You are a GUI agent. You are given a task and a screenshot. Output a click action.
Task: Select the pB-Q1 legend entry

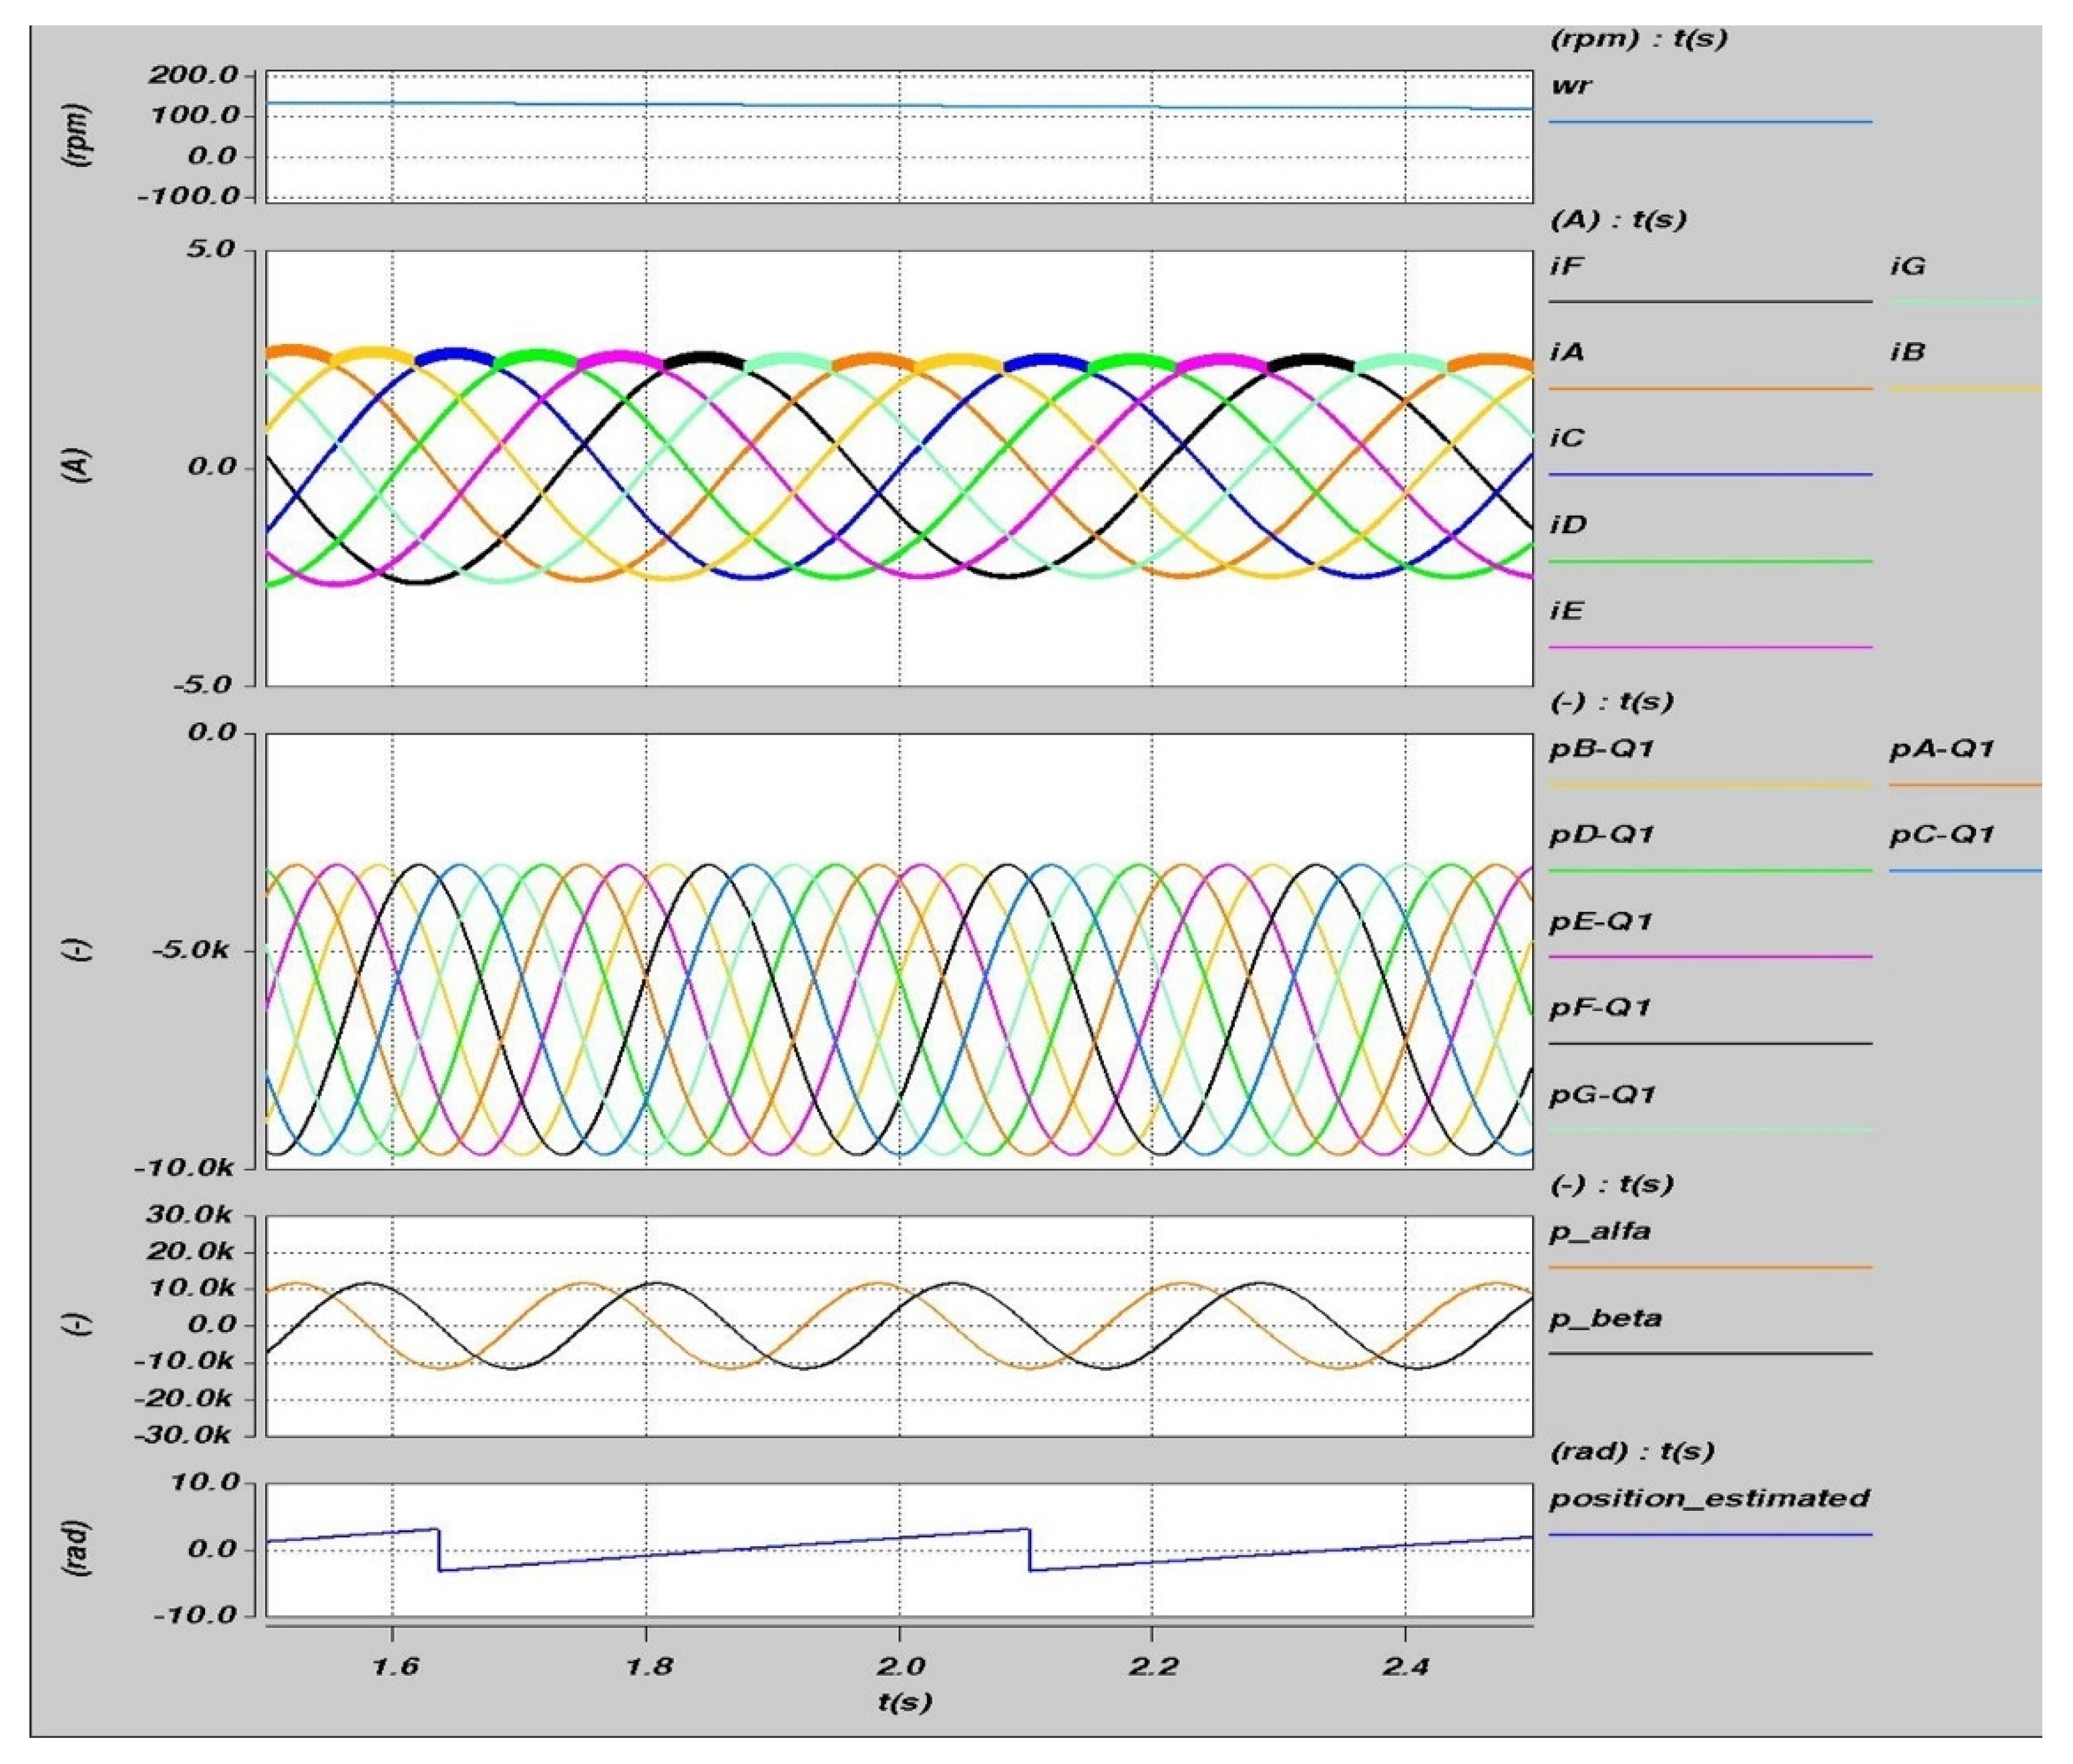coord(1601,749)
